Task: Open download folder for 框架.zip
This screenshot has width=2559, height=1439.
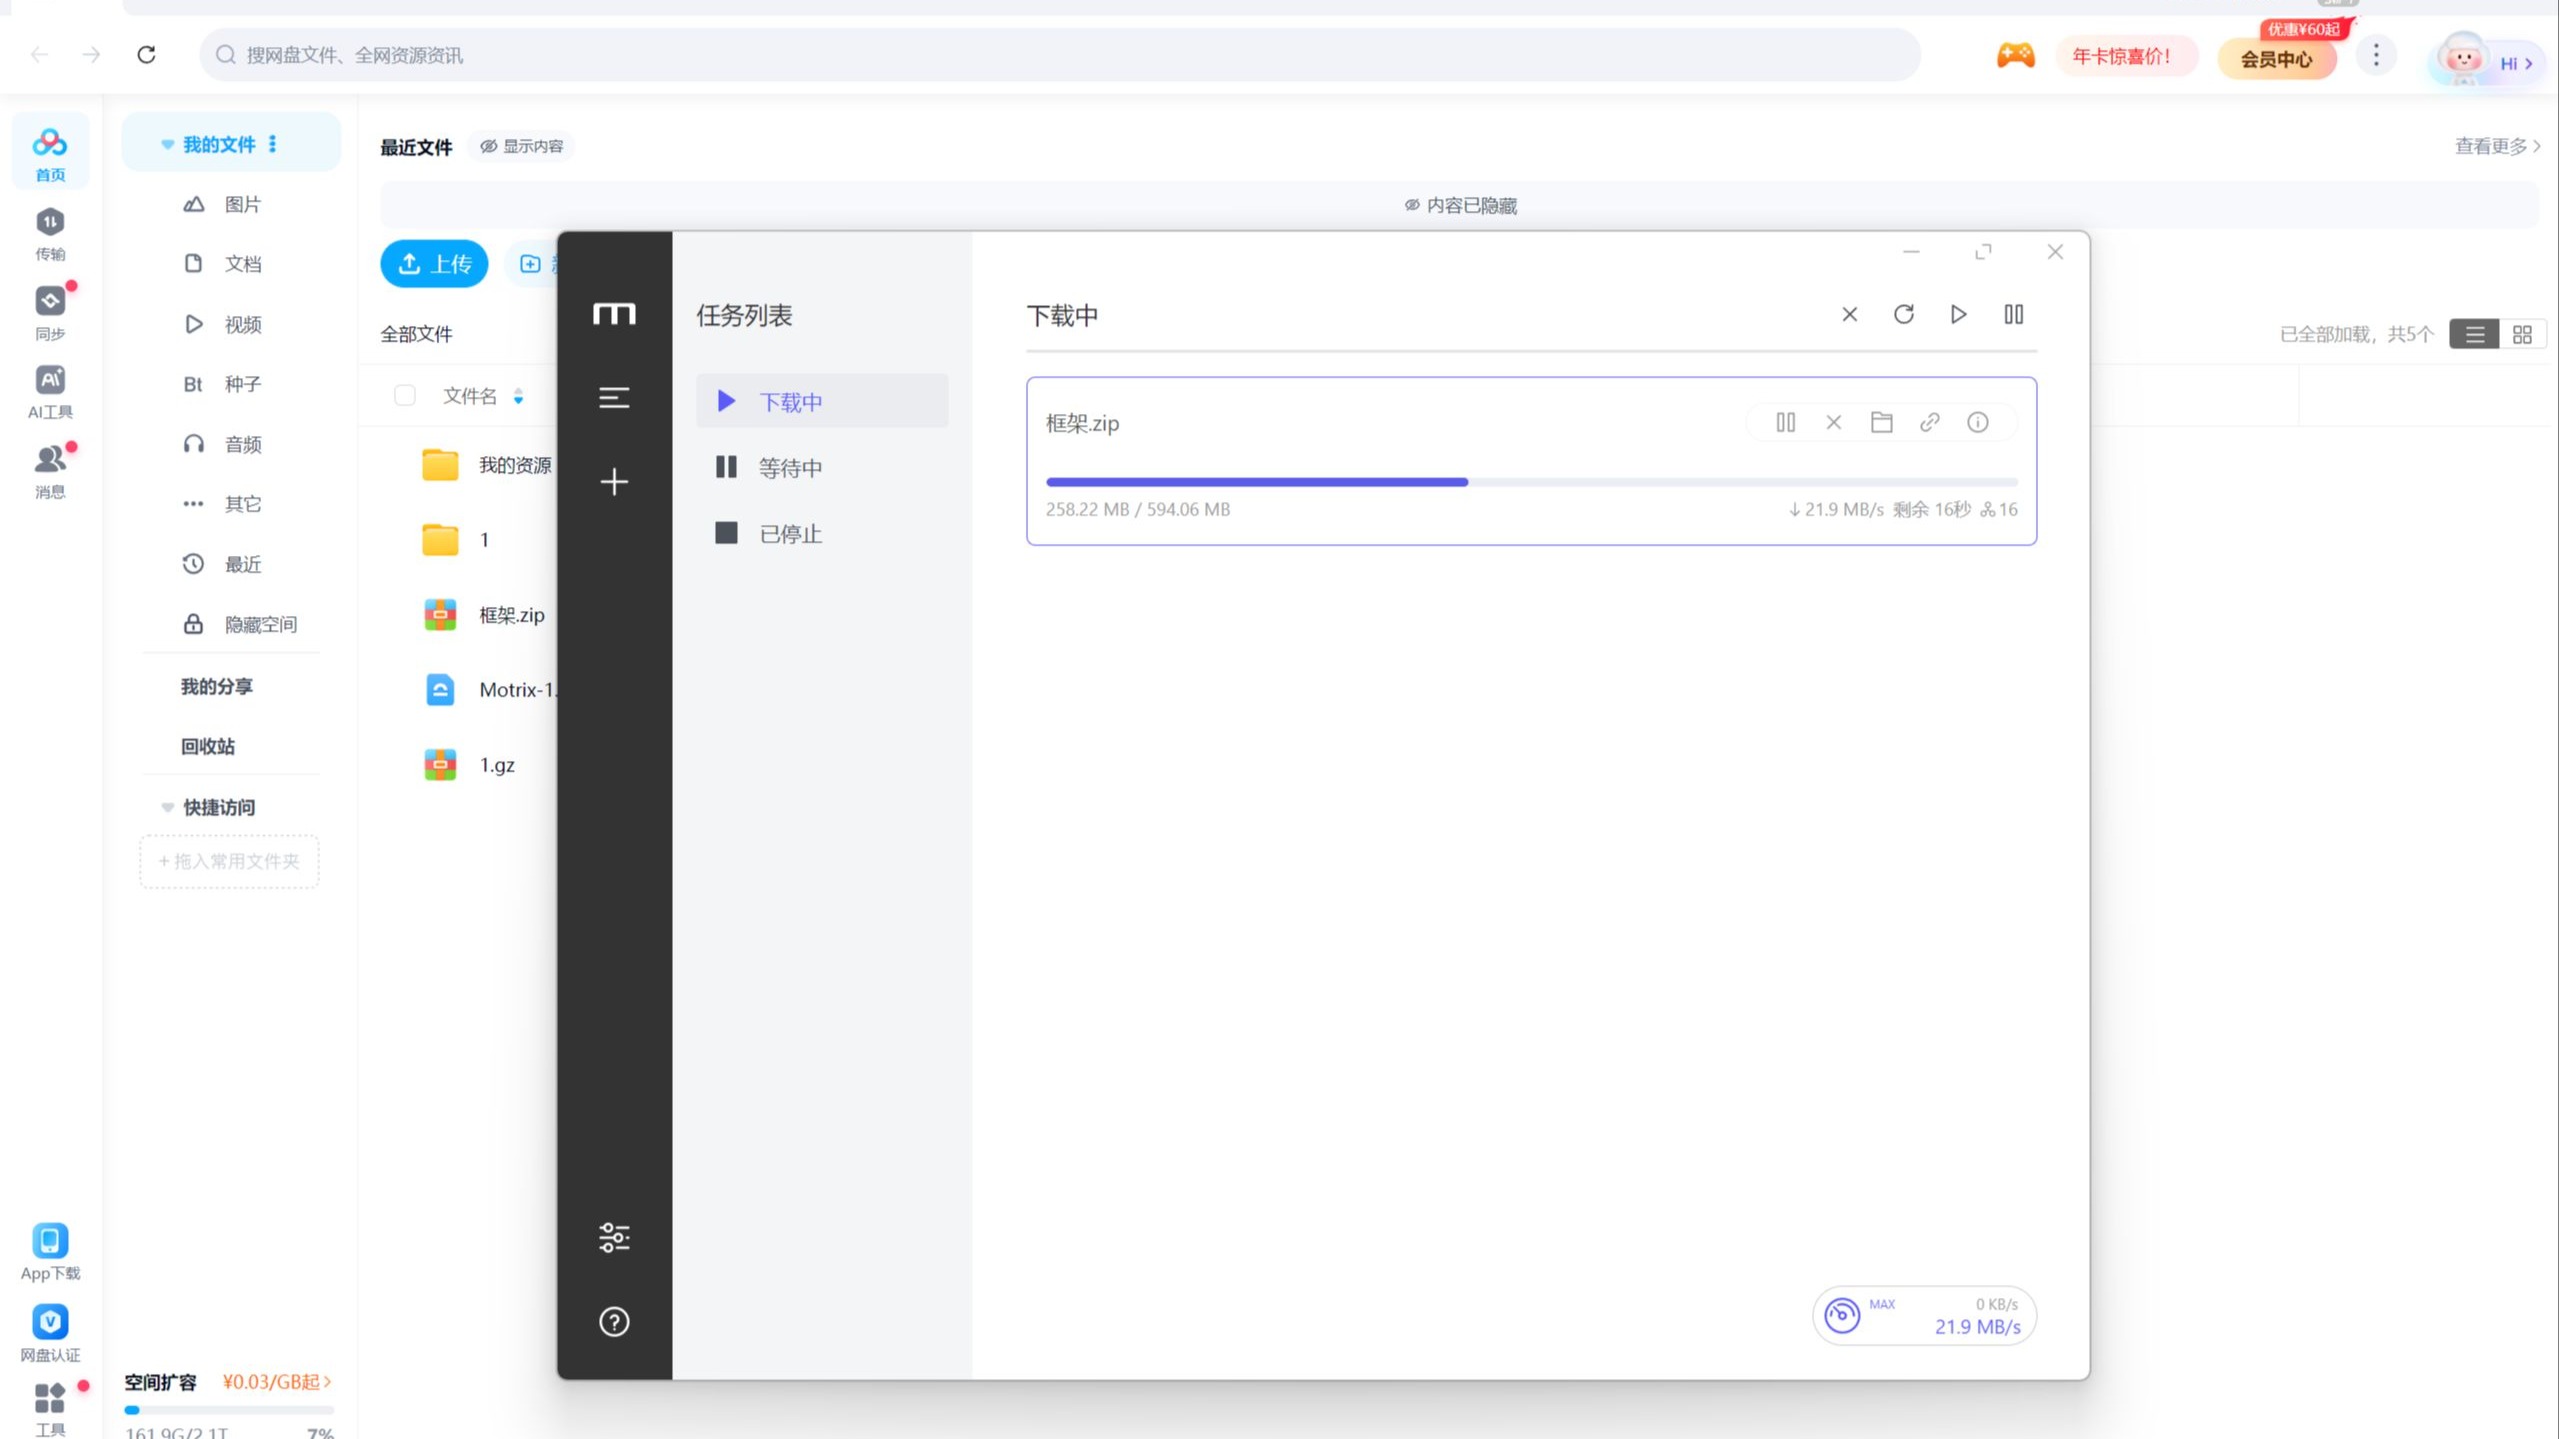Action: point(1881,422)
